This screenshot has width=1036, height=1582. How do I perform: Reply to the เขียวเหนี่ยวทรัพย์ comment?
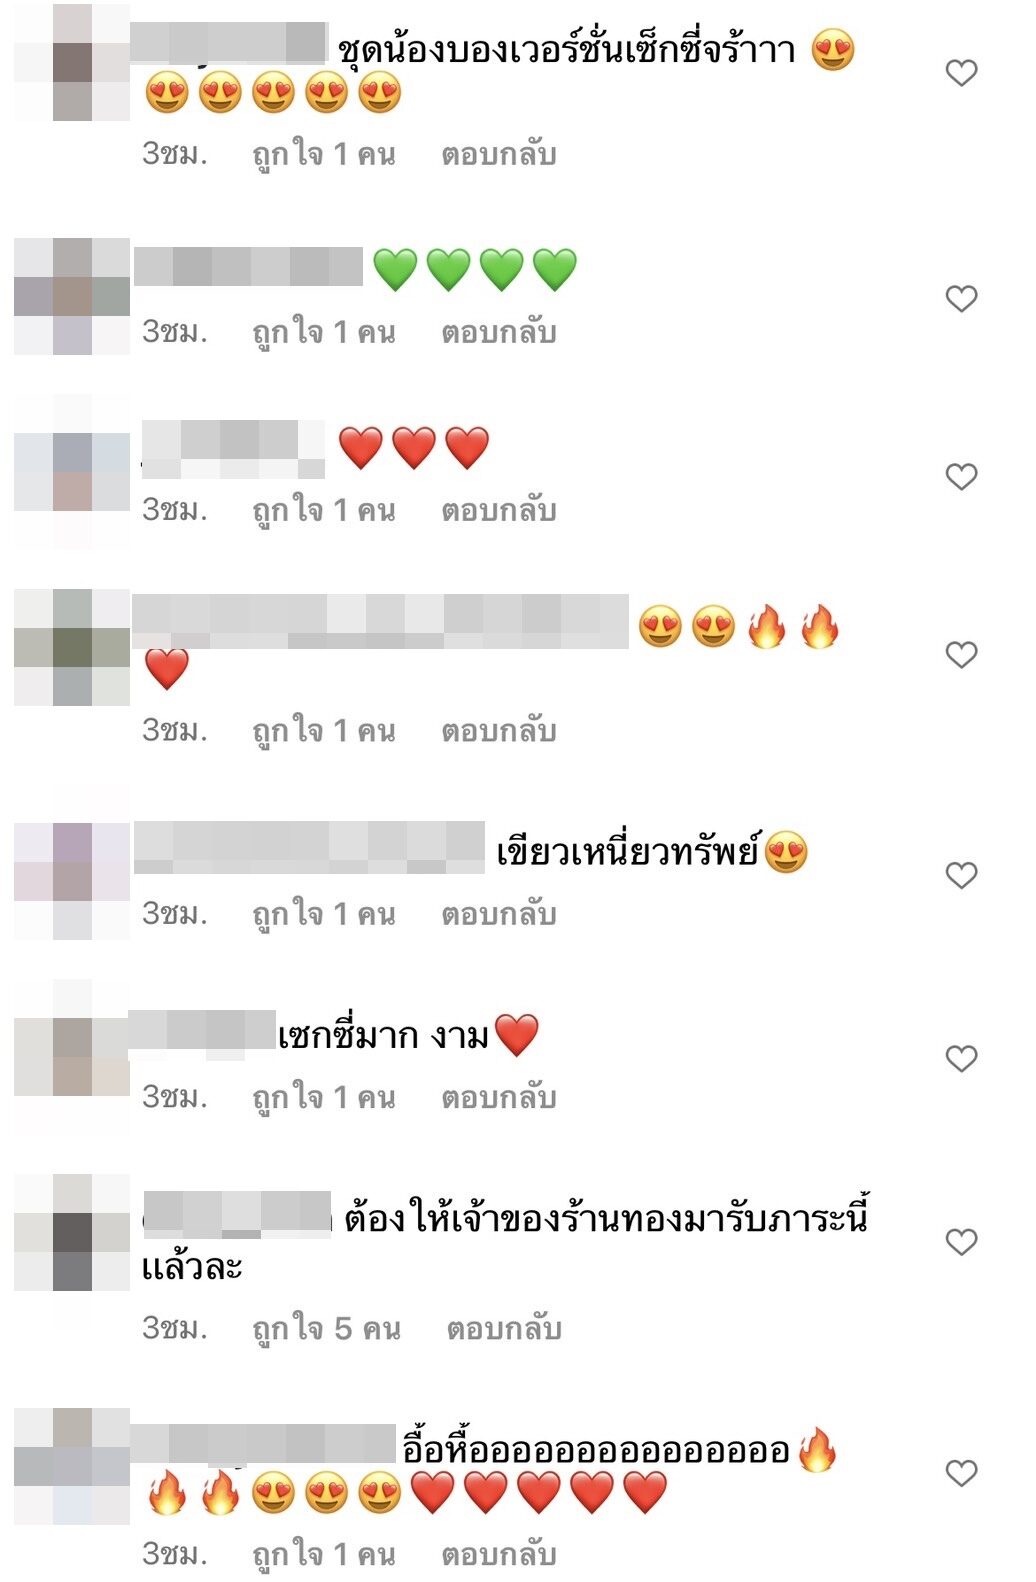tap(499, 914)
